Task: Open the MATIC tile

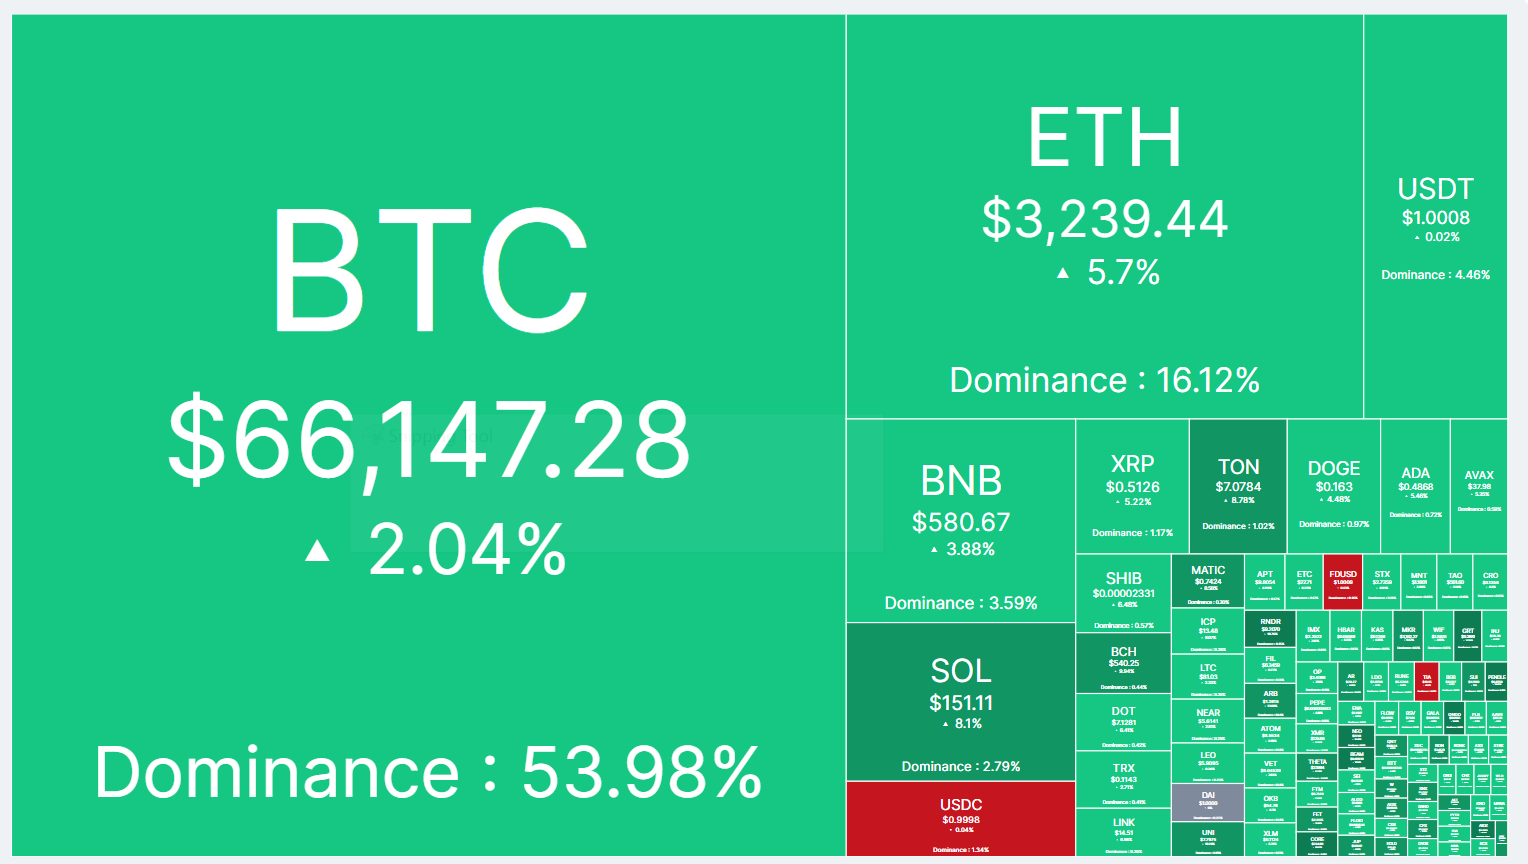Action: pos(1207,581)
